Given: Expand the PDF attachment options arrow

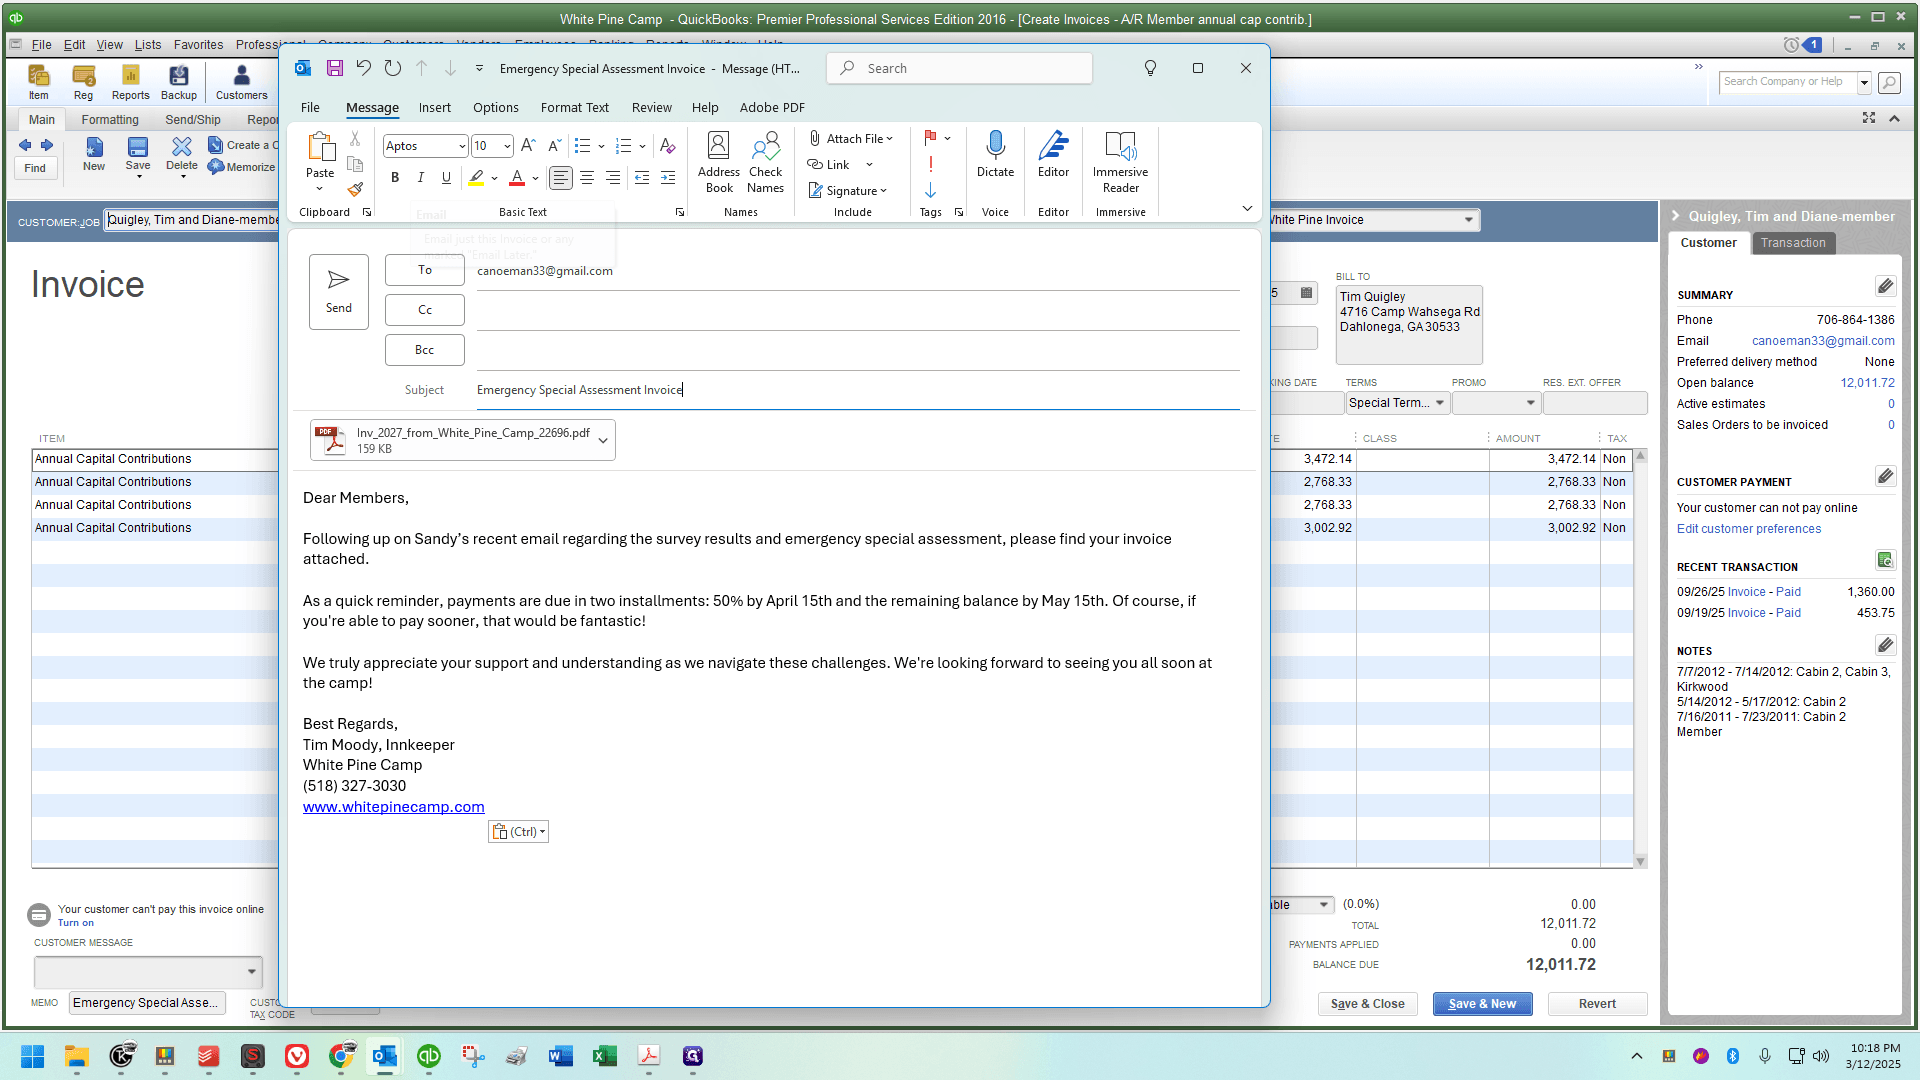Looking at the screenshot, I should (603, 441).
